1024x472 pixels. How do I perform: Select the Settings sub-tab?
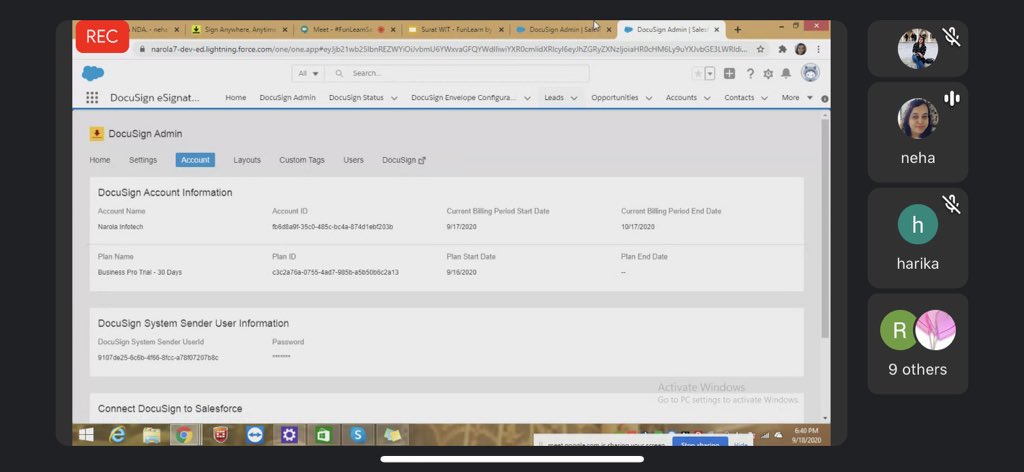(143, 160)
